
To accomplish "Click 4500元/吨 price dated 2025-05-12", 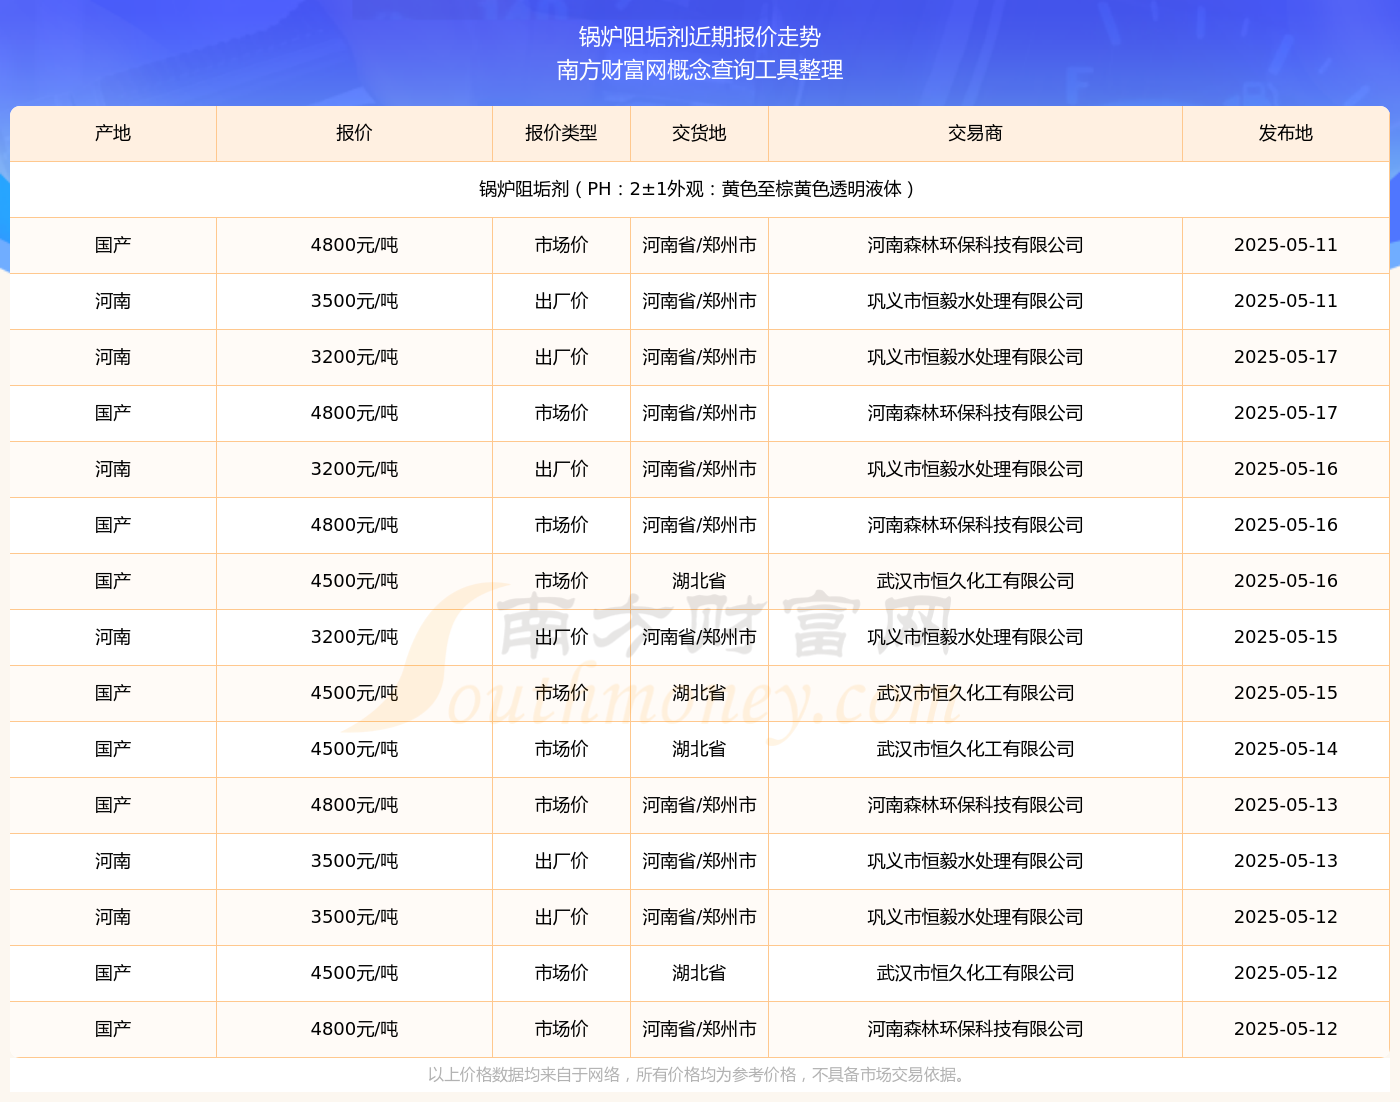I will click(354, 973).
